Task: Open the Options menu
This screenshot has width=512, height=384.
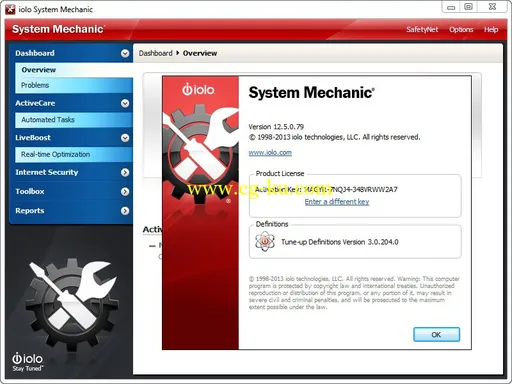Action: pos(461,29)
